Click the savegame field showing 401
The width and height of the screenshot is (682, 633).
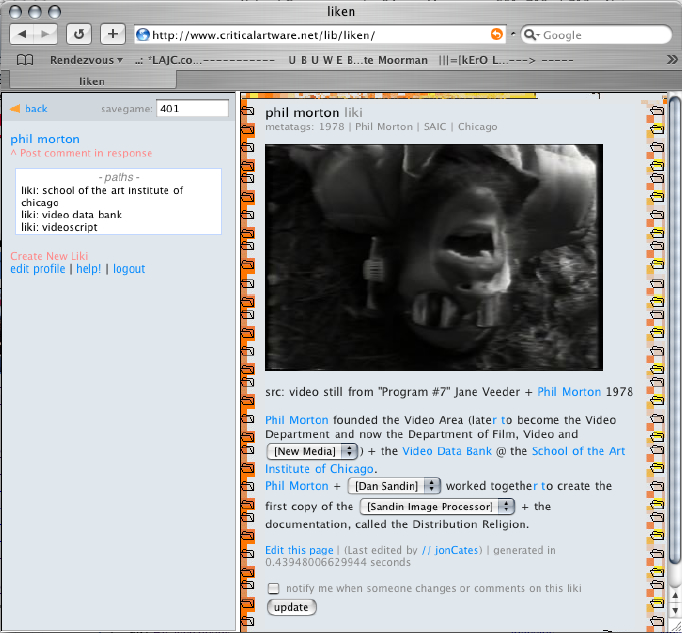click(x=192, y=109)
